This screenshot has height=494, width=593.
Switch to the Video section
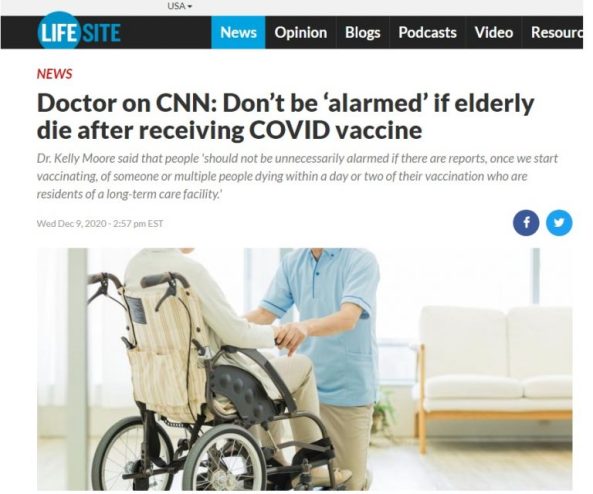pyautogui.click(x=494, y=33)
